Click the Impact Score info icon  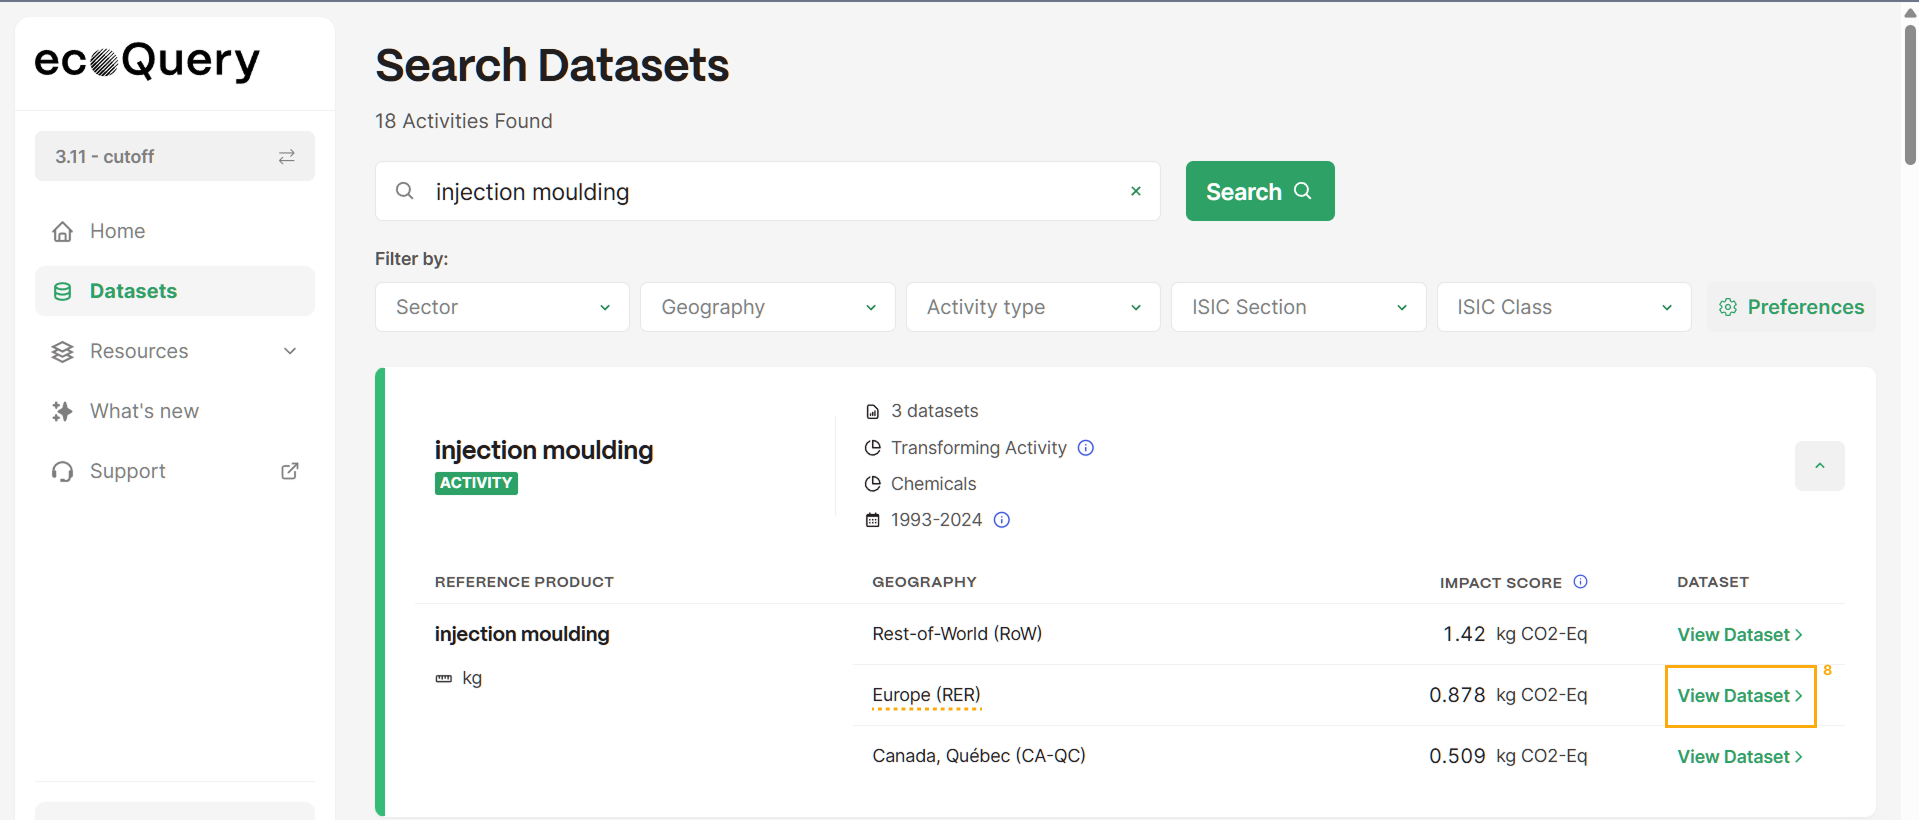(x=1581, y=582)
